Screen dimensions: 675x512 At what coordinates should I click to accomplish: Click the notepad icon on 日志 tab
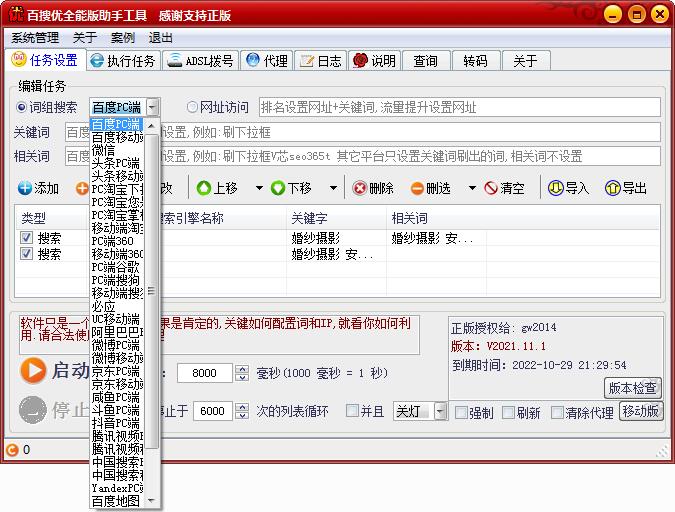[307, 61]
